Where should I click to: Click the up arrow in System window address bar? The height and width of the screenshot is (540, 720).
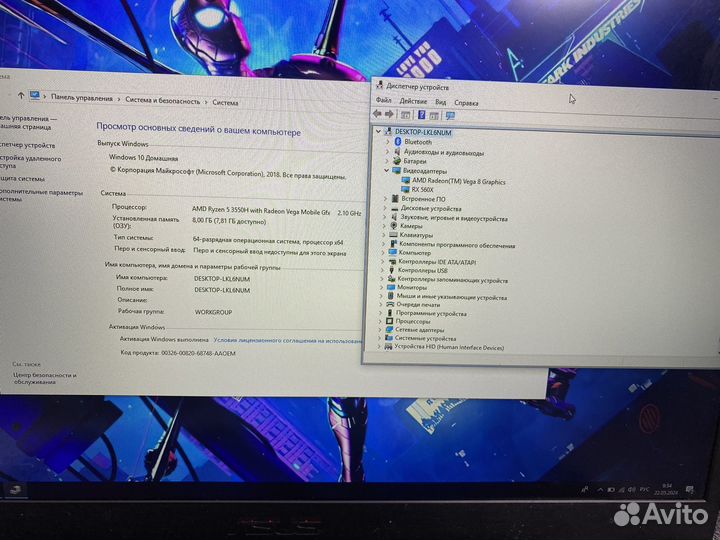[x=21, y=96]
